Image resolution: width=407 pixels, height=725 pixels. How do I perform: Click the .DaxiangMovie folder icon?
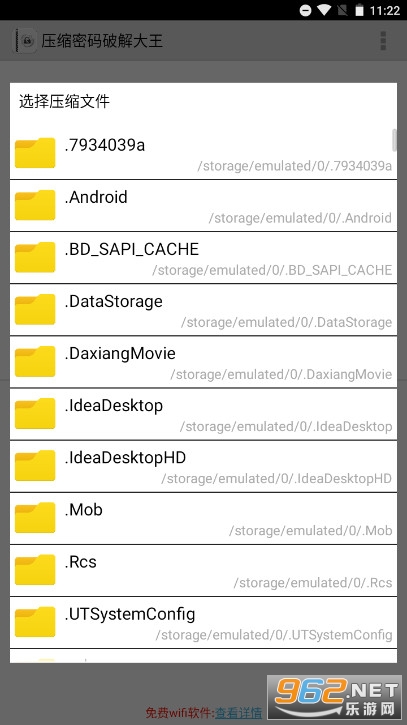tap(35, 361)
